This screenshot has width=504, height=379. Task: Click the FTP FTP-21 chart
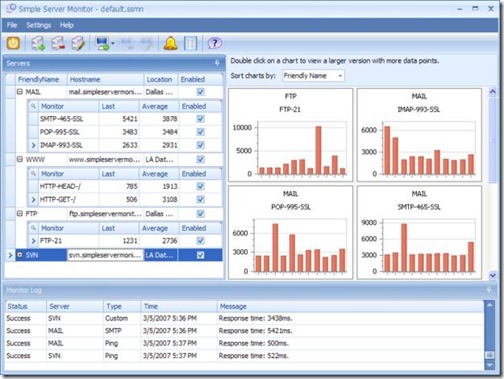tap(290, 135)
